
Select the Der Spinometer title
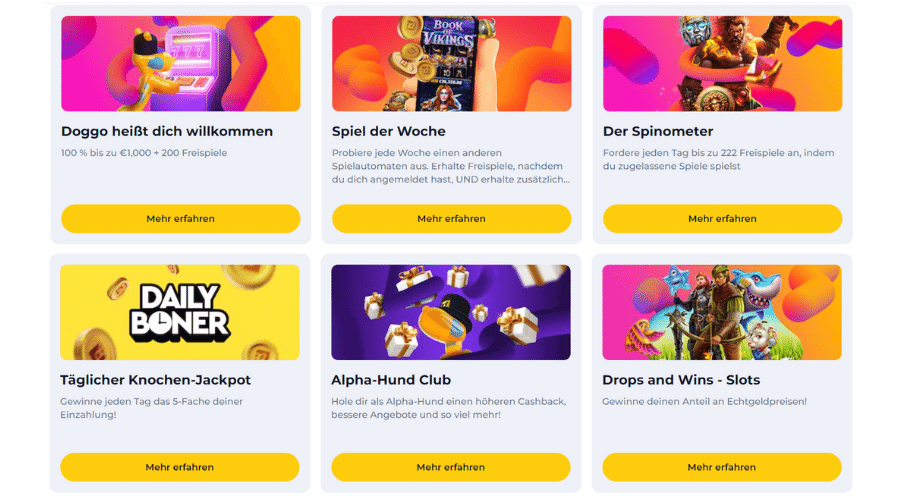[658, 131]
